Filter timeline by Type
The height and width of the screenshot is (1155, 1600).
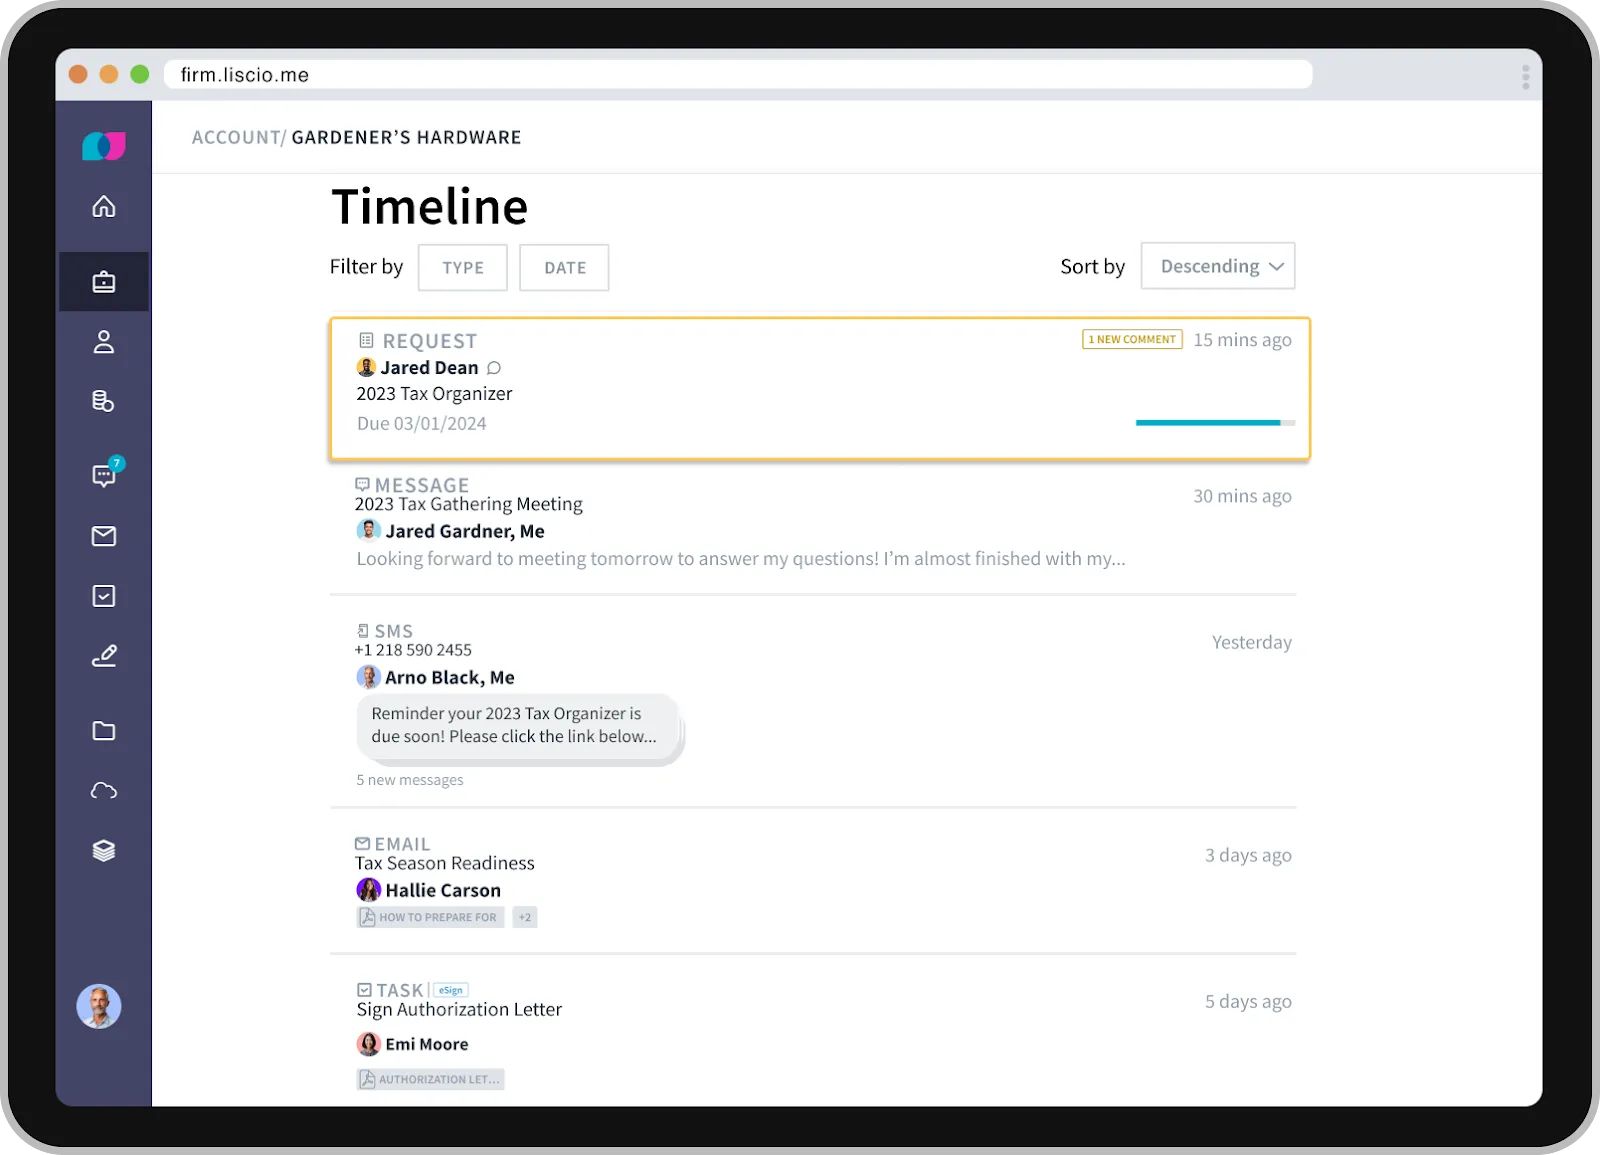463,268
